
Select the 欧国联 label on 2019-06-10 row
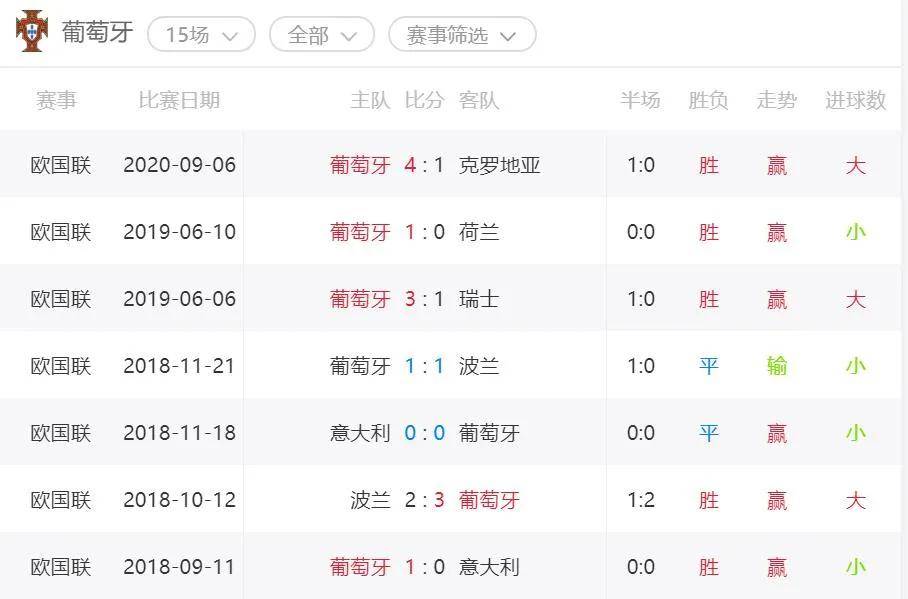(x=61, y=232)
